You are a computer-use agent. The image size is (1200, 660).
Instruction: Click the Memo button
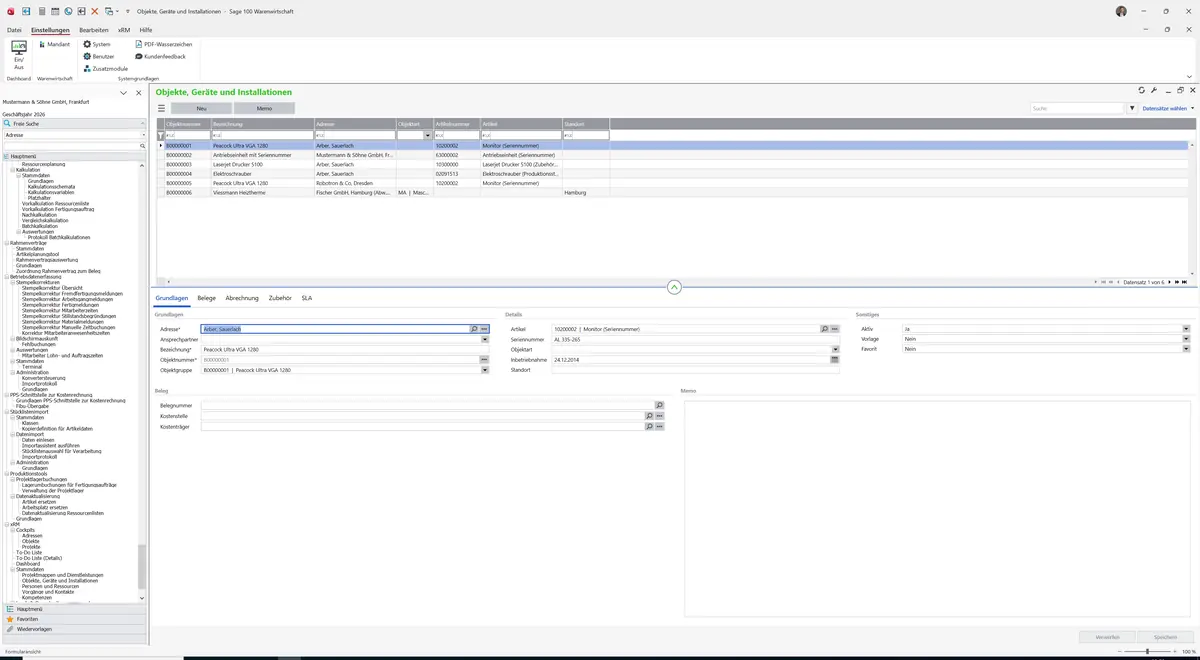point(264,108)
